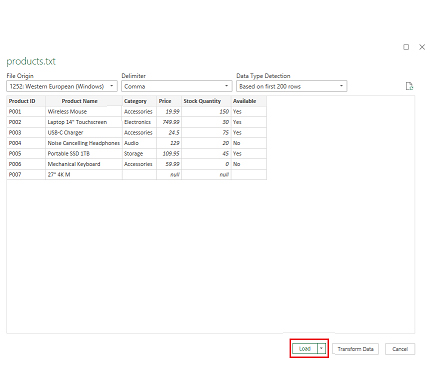This screenshot has width=430, height=384.
Task: Click the Transform Data button
Action: point(355,349)
